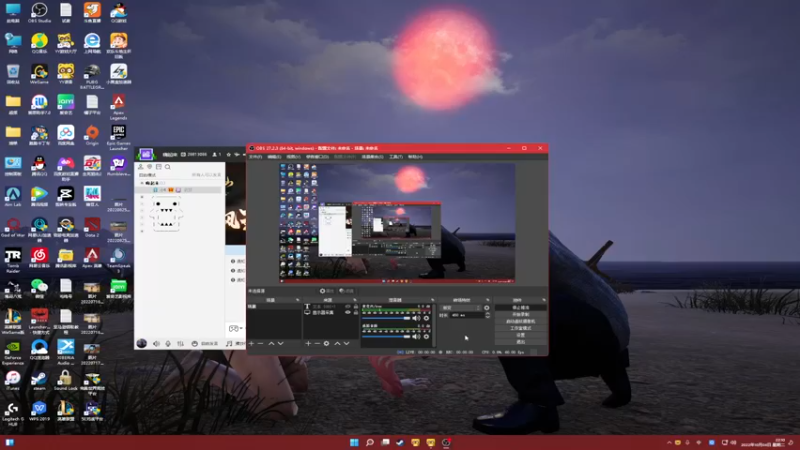Open the Dota 2 desktop shortcut
Viewport: 800px width, 450px height.
[x=92, y=228]
